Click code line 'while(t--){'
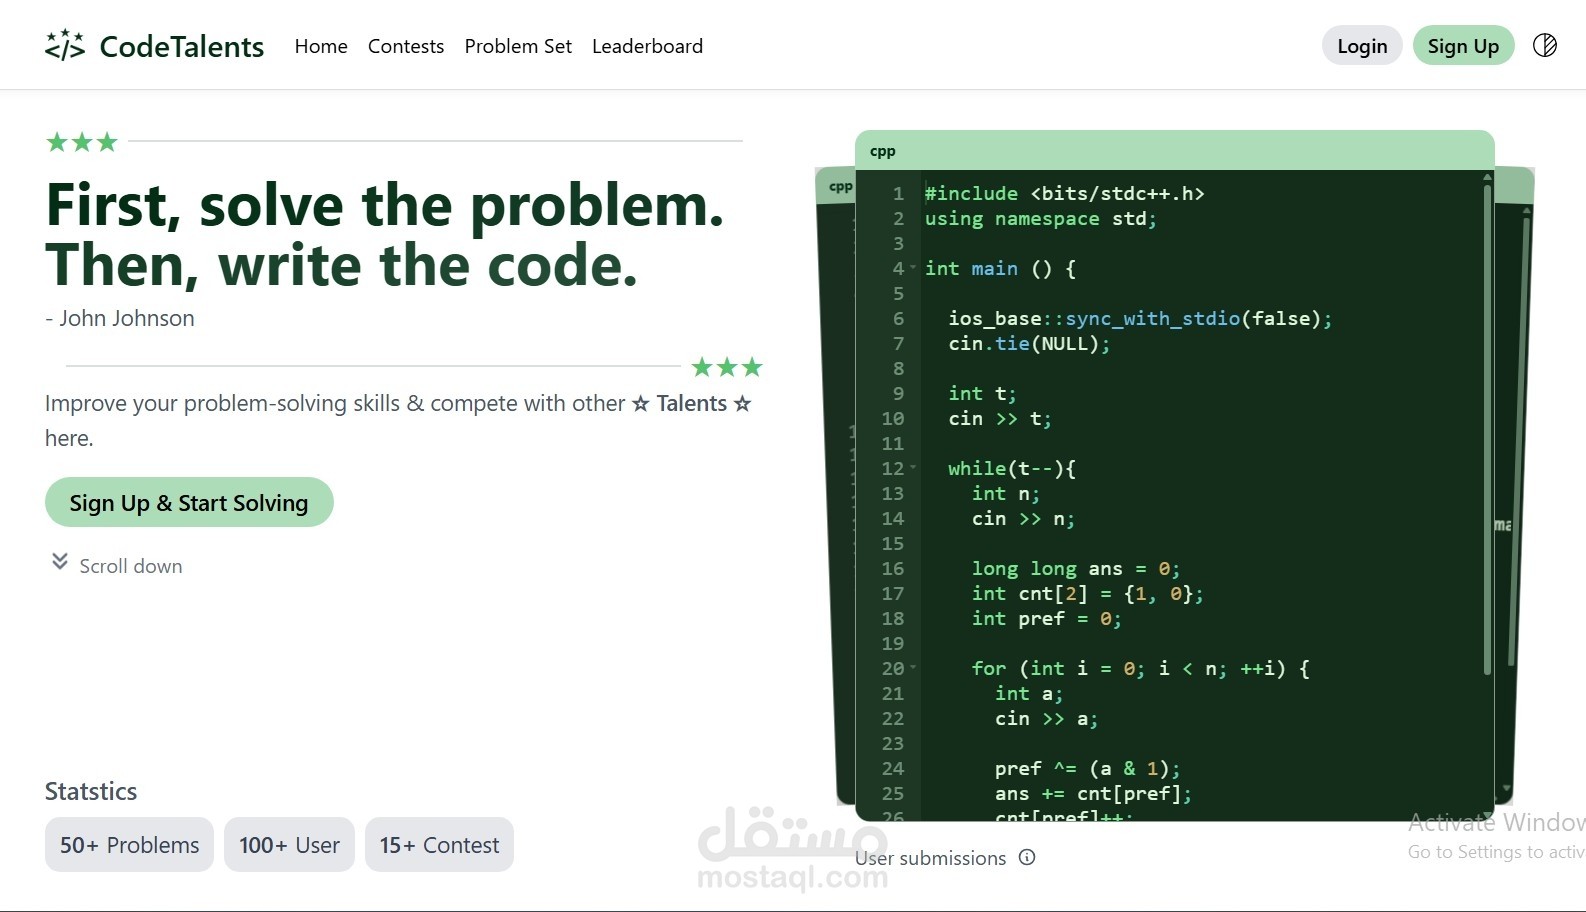This screenshot has width=1586, height=912. [x=1012, y=468]
